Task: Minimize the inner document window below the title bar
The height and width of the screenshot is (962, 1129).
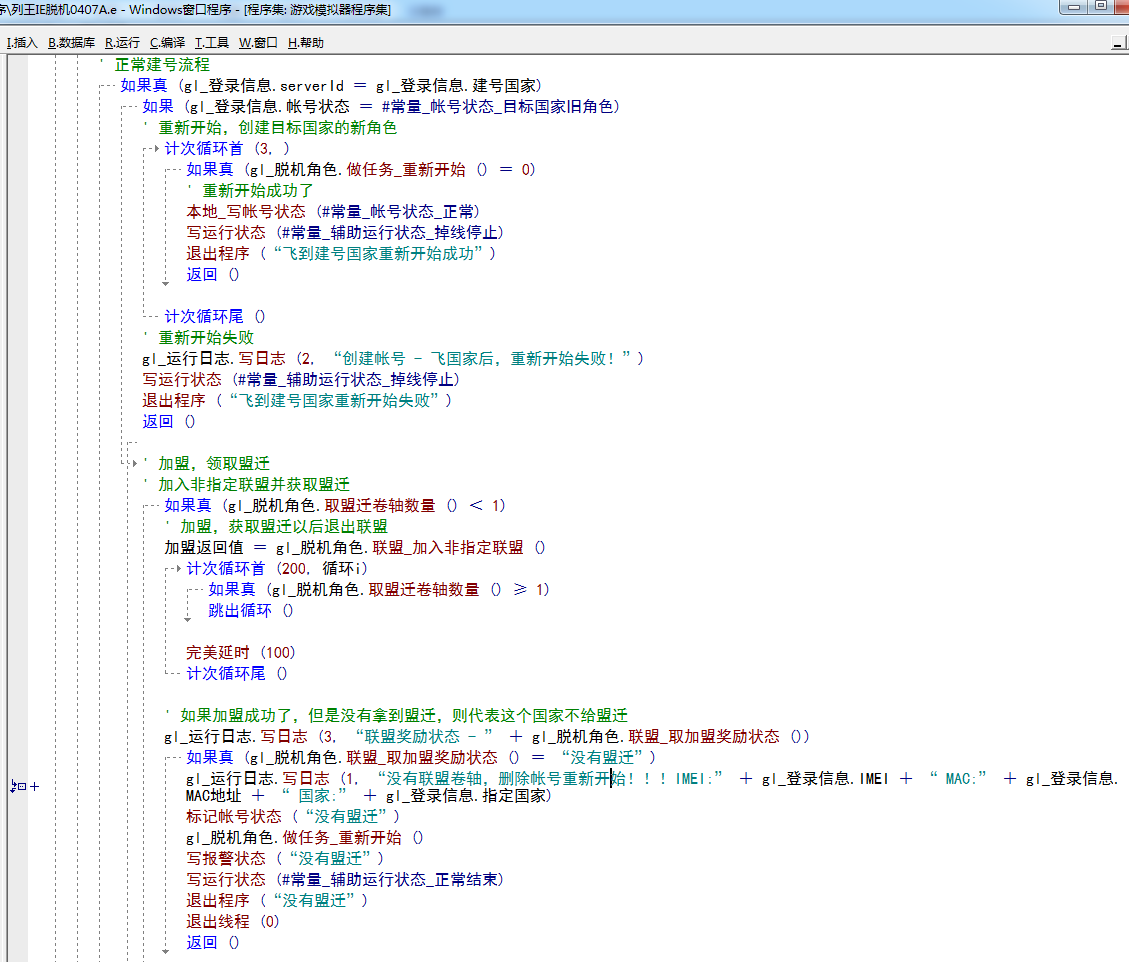Action: point(1118,43)
